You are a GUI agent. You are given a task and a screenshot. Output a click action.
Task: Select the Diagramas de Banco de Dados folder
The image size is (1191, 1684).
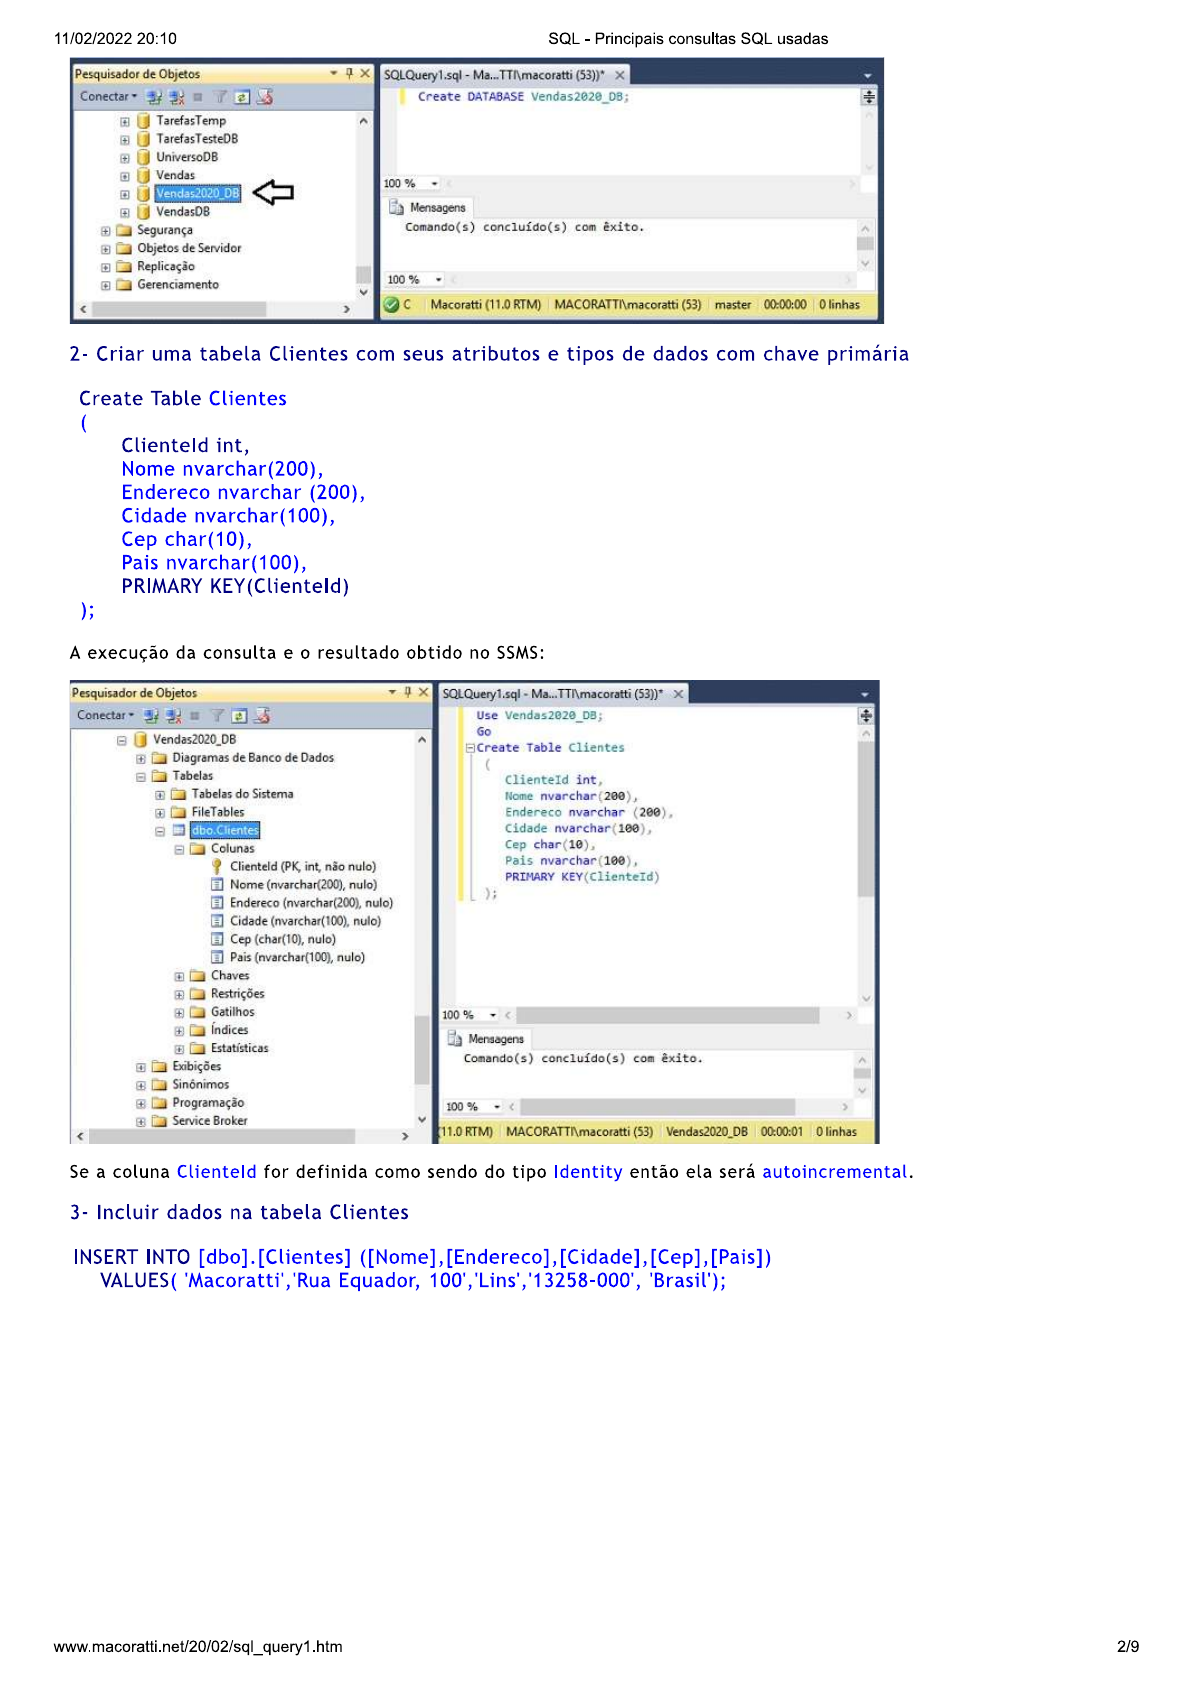(252, 757)
